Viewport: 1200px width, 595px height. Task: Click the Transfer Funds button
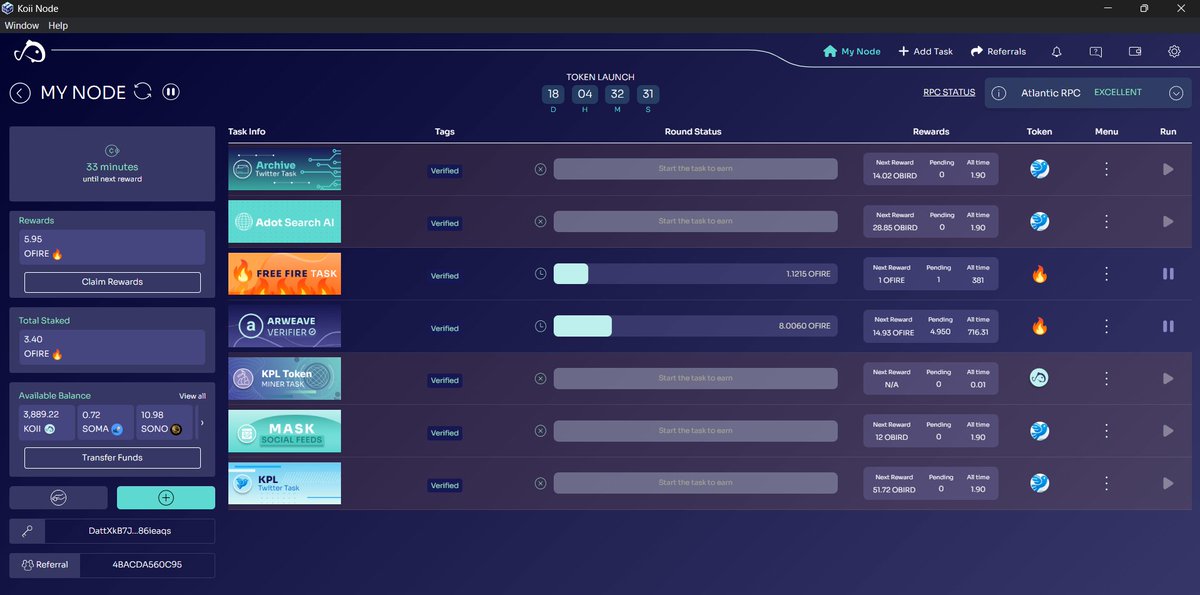[x=112, y=458]
